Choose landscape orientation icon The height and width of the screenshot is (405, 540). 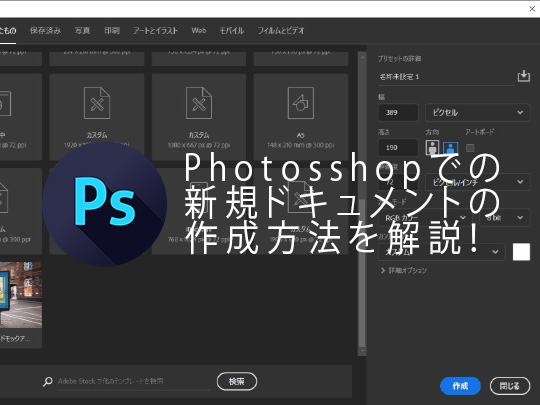point(450,148)
